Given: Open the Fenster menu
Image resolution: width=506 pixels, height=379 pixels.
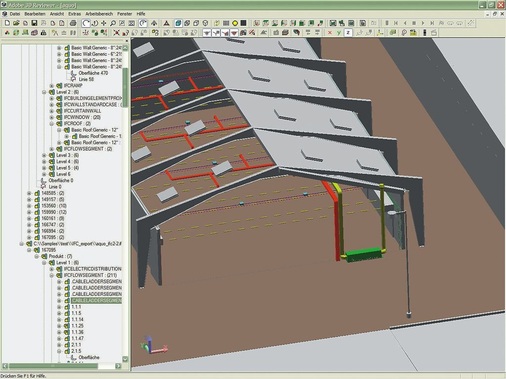Looking at the screenshot, I should pos(125,14).
